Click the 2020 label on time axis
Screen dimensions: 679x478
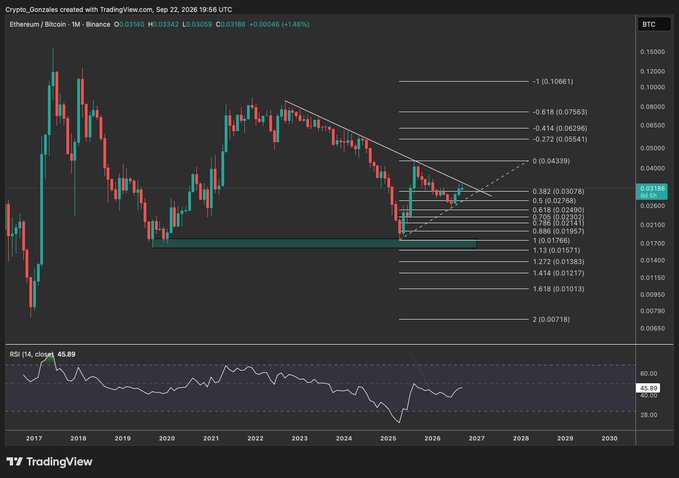(167, 438)
